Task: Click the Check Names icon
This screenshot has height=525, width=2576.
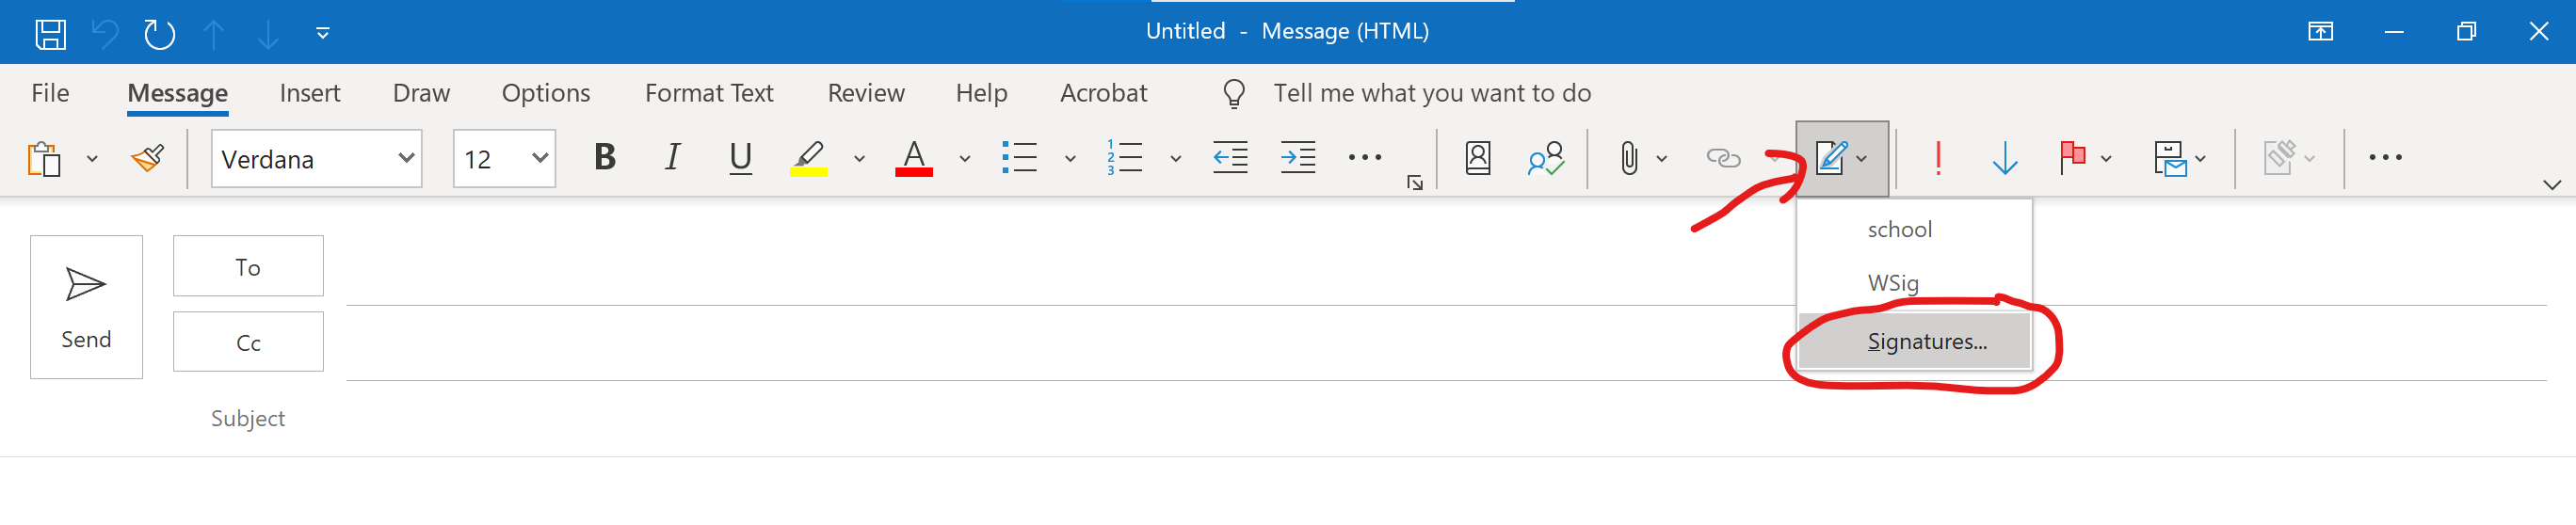Action: (1546, 158)
